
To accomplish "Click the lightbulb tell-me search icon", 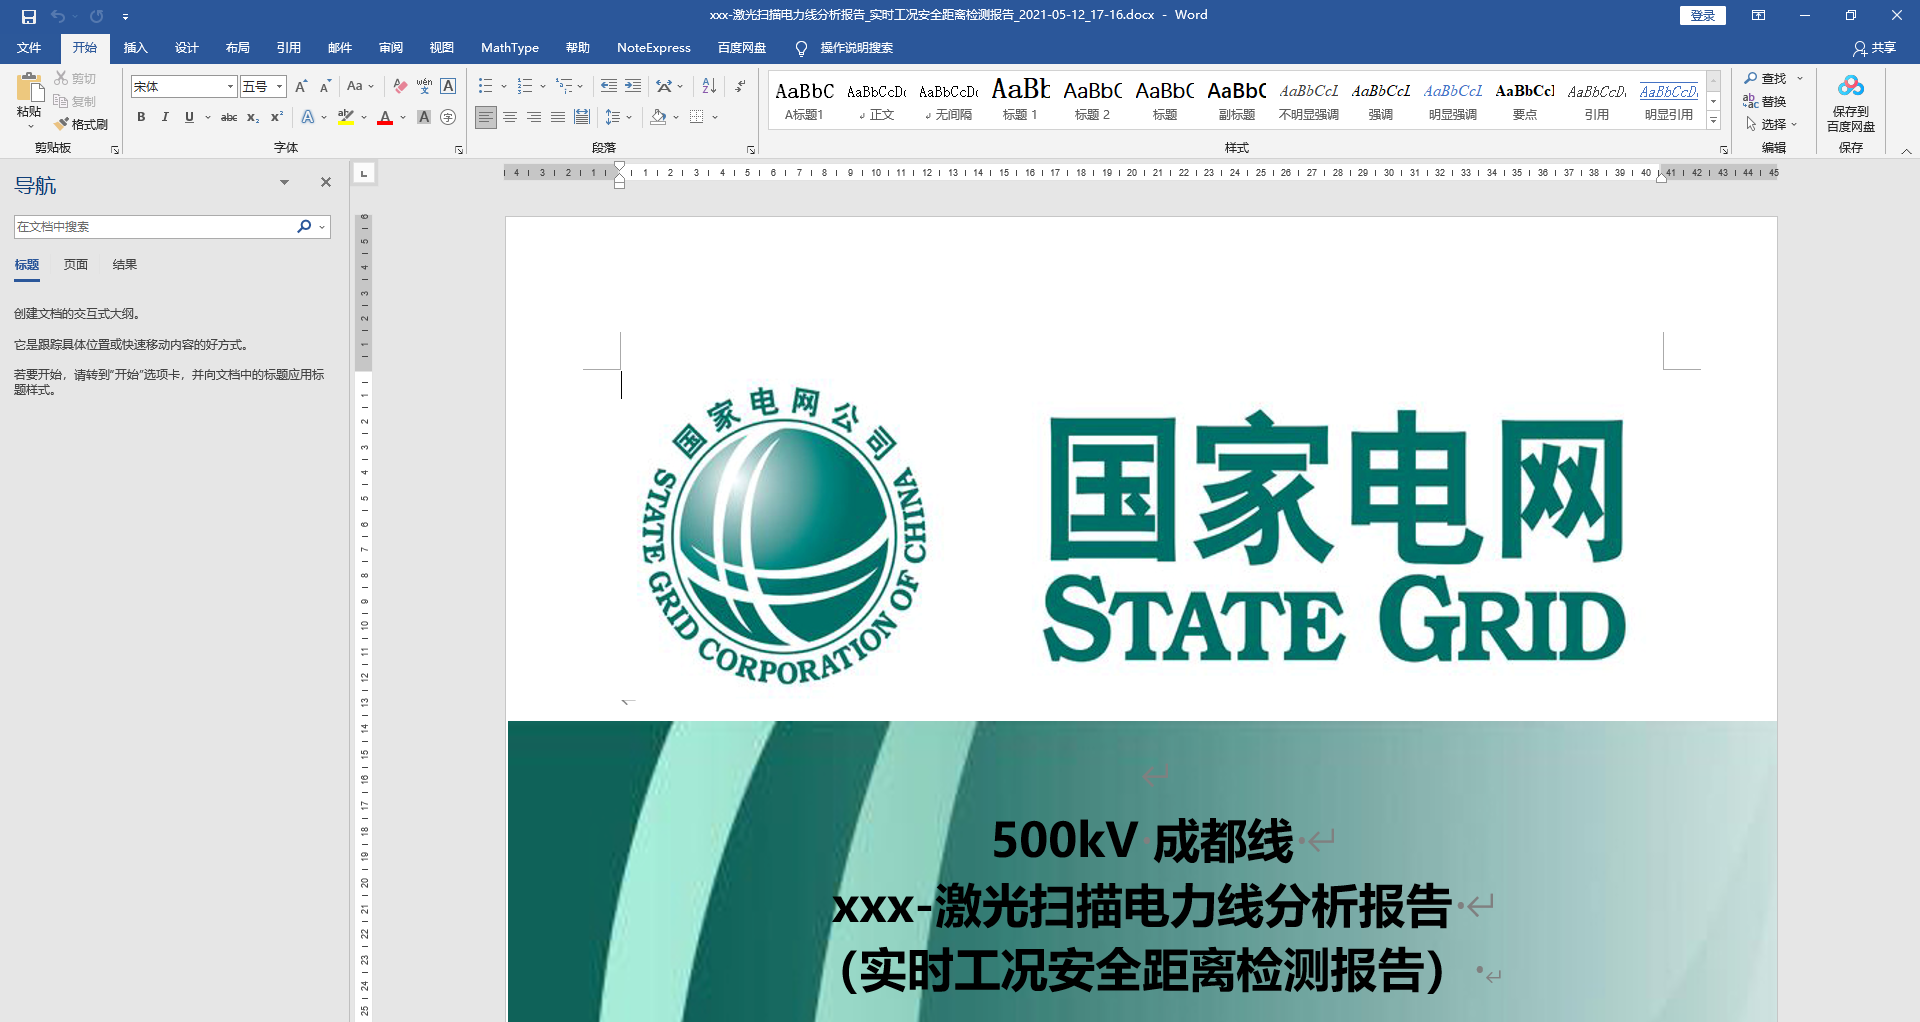I will 801,48.
